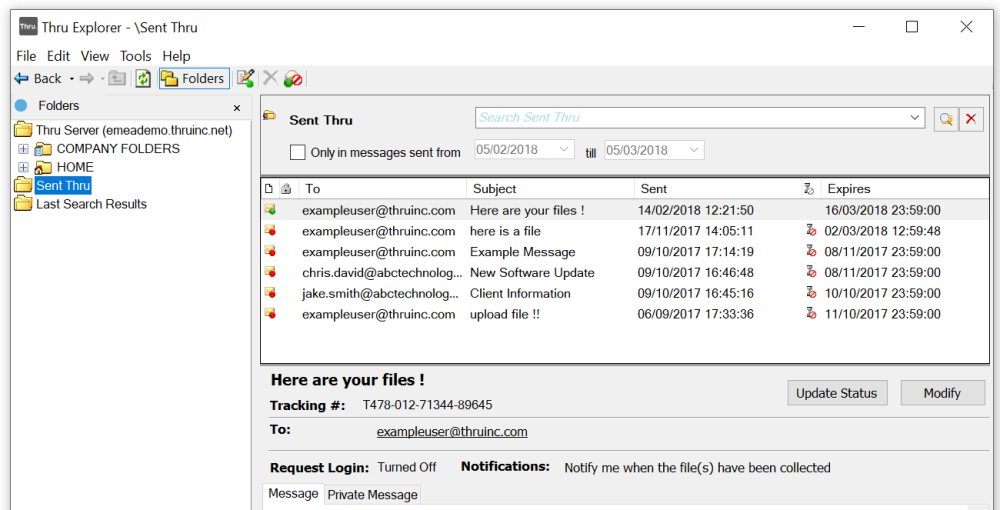The image size is (1000, 510).
Task: Open the Tools menu
Action: 136,56
